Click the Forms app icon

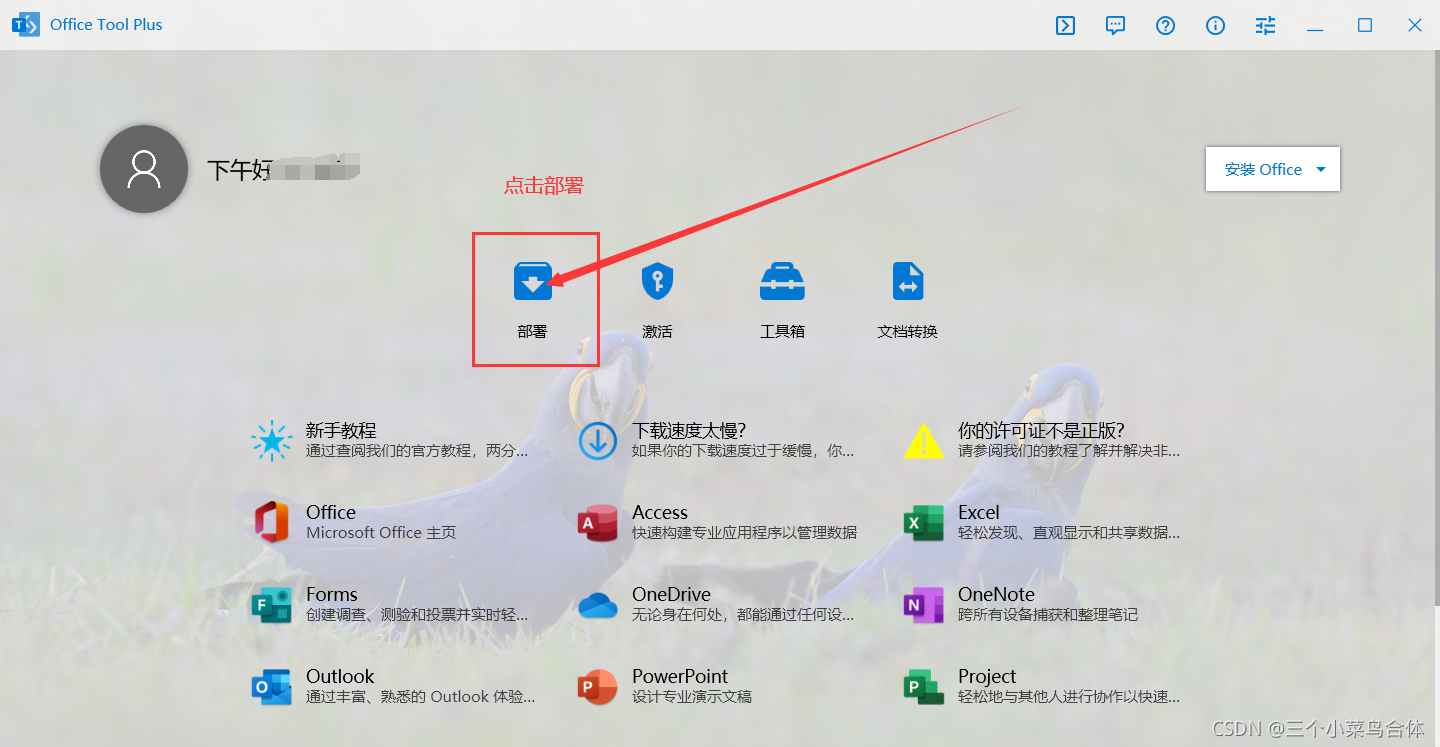point(271,603)
